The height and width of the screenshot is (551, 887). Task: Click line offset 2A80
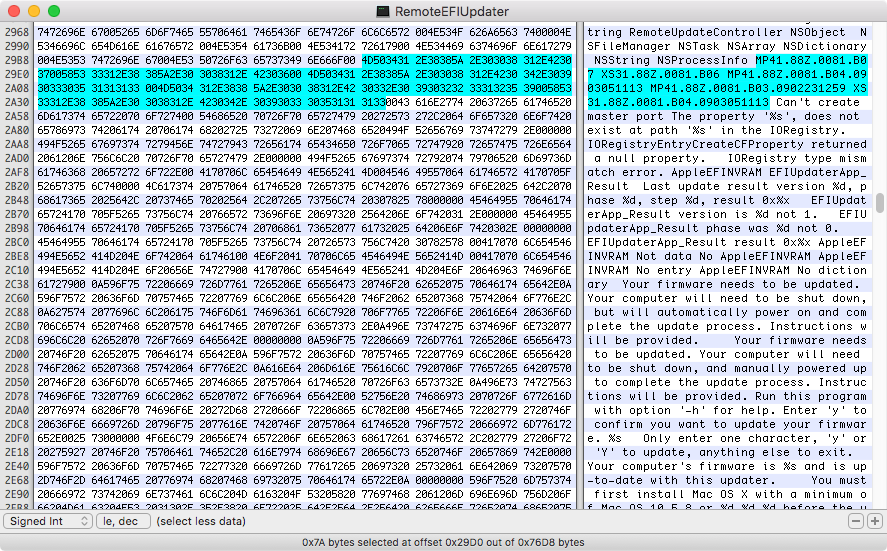[x=17, y=130]
